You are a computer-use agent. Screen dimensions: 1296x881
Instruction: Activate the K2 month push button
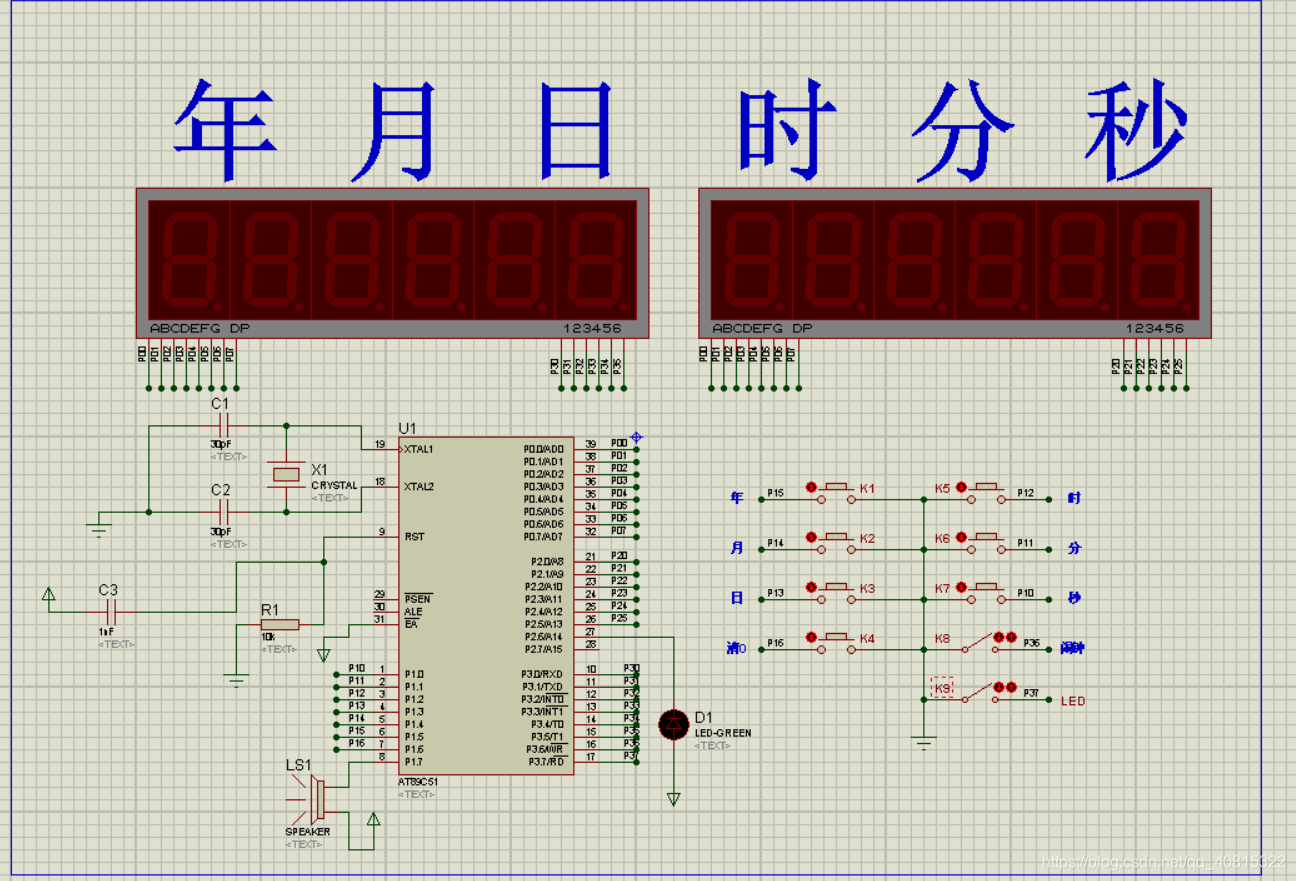pos(836,542)
